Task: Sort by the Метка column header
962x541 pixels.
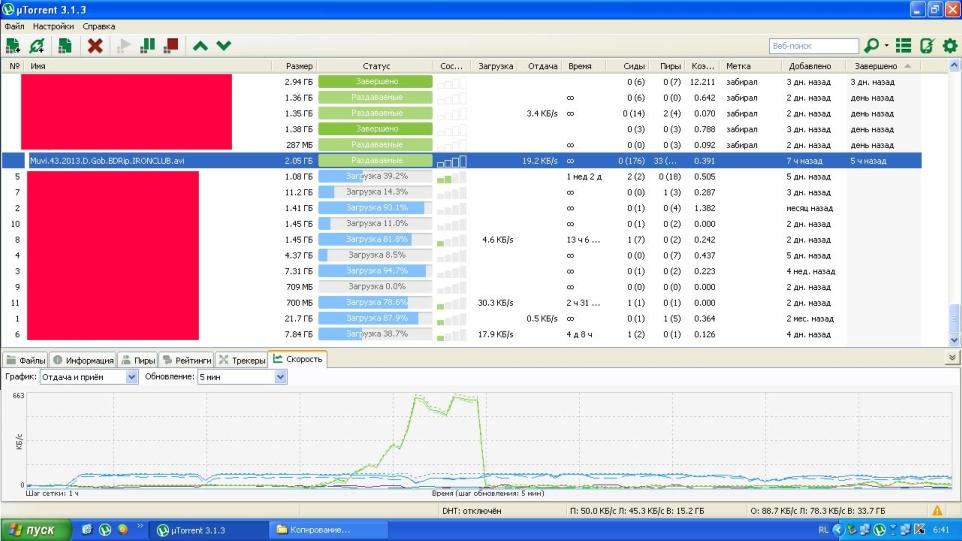Action: [x=750, y=66]
